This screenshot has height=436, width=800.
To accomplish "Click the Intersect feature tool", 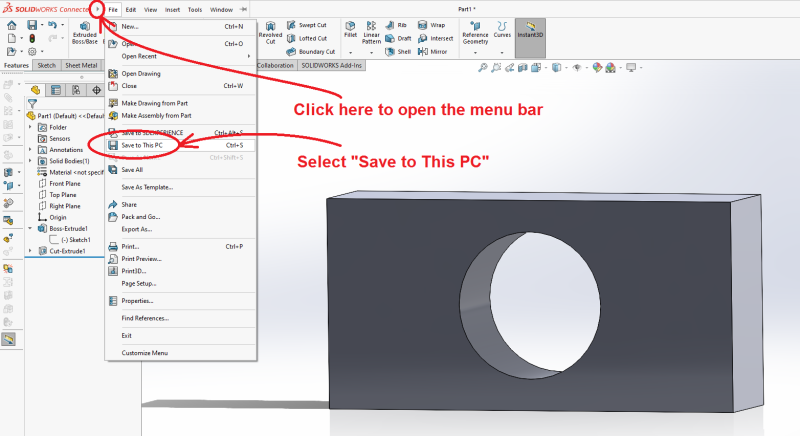I will click(435, 38).
